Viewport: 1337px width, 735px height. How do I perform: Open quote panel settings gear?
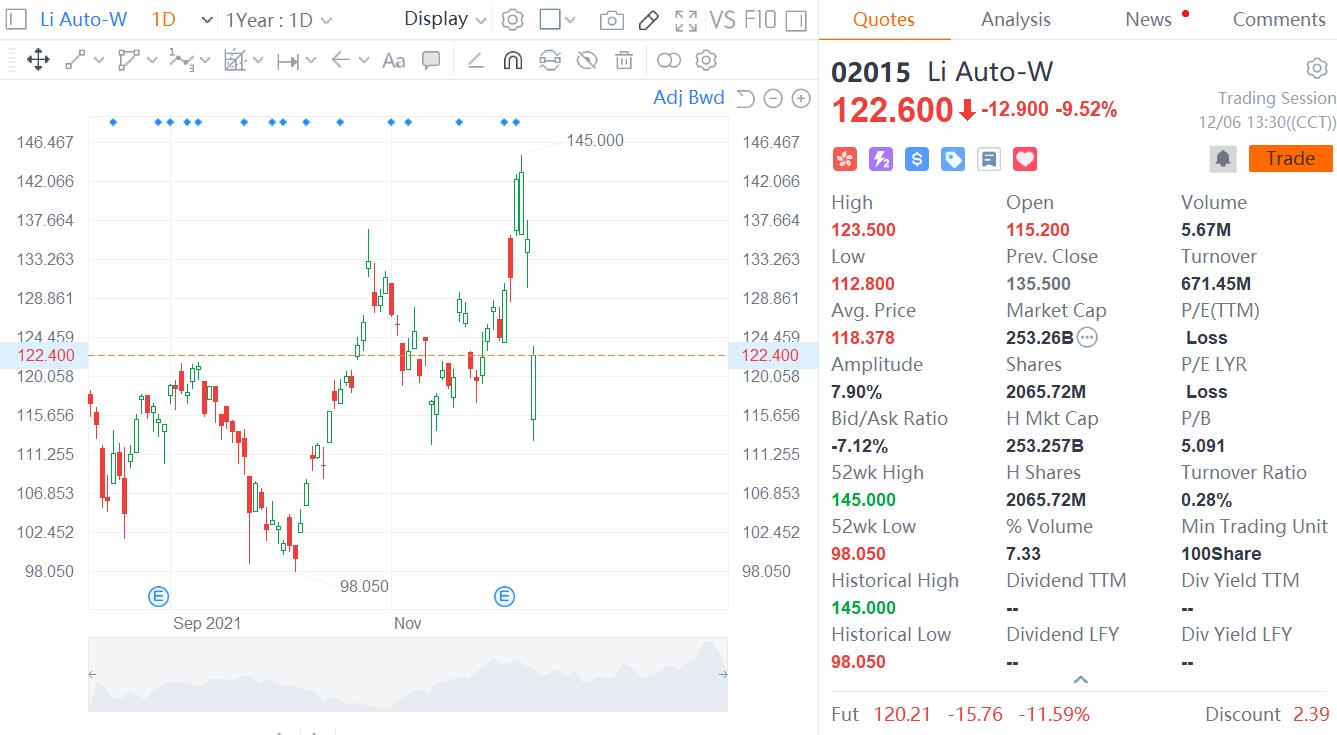point(1317,68)
